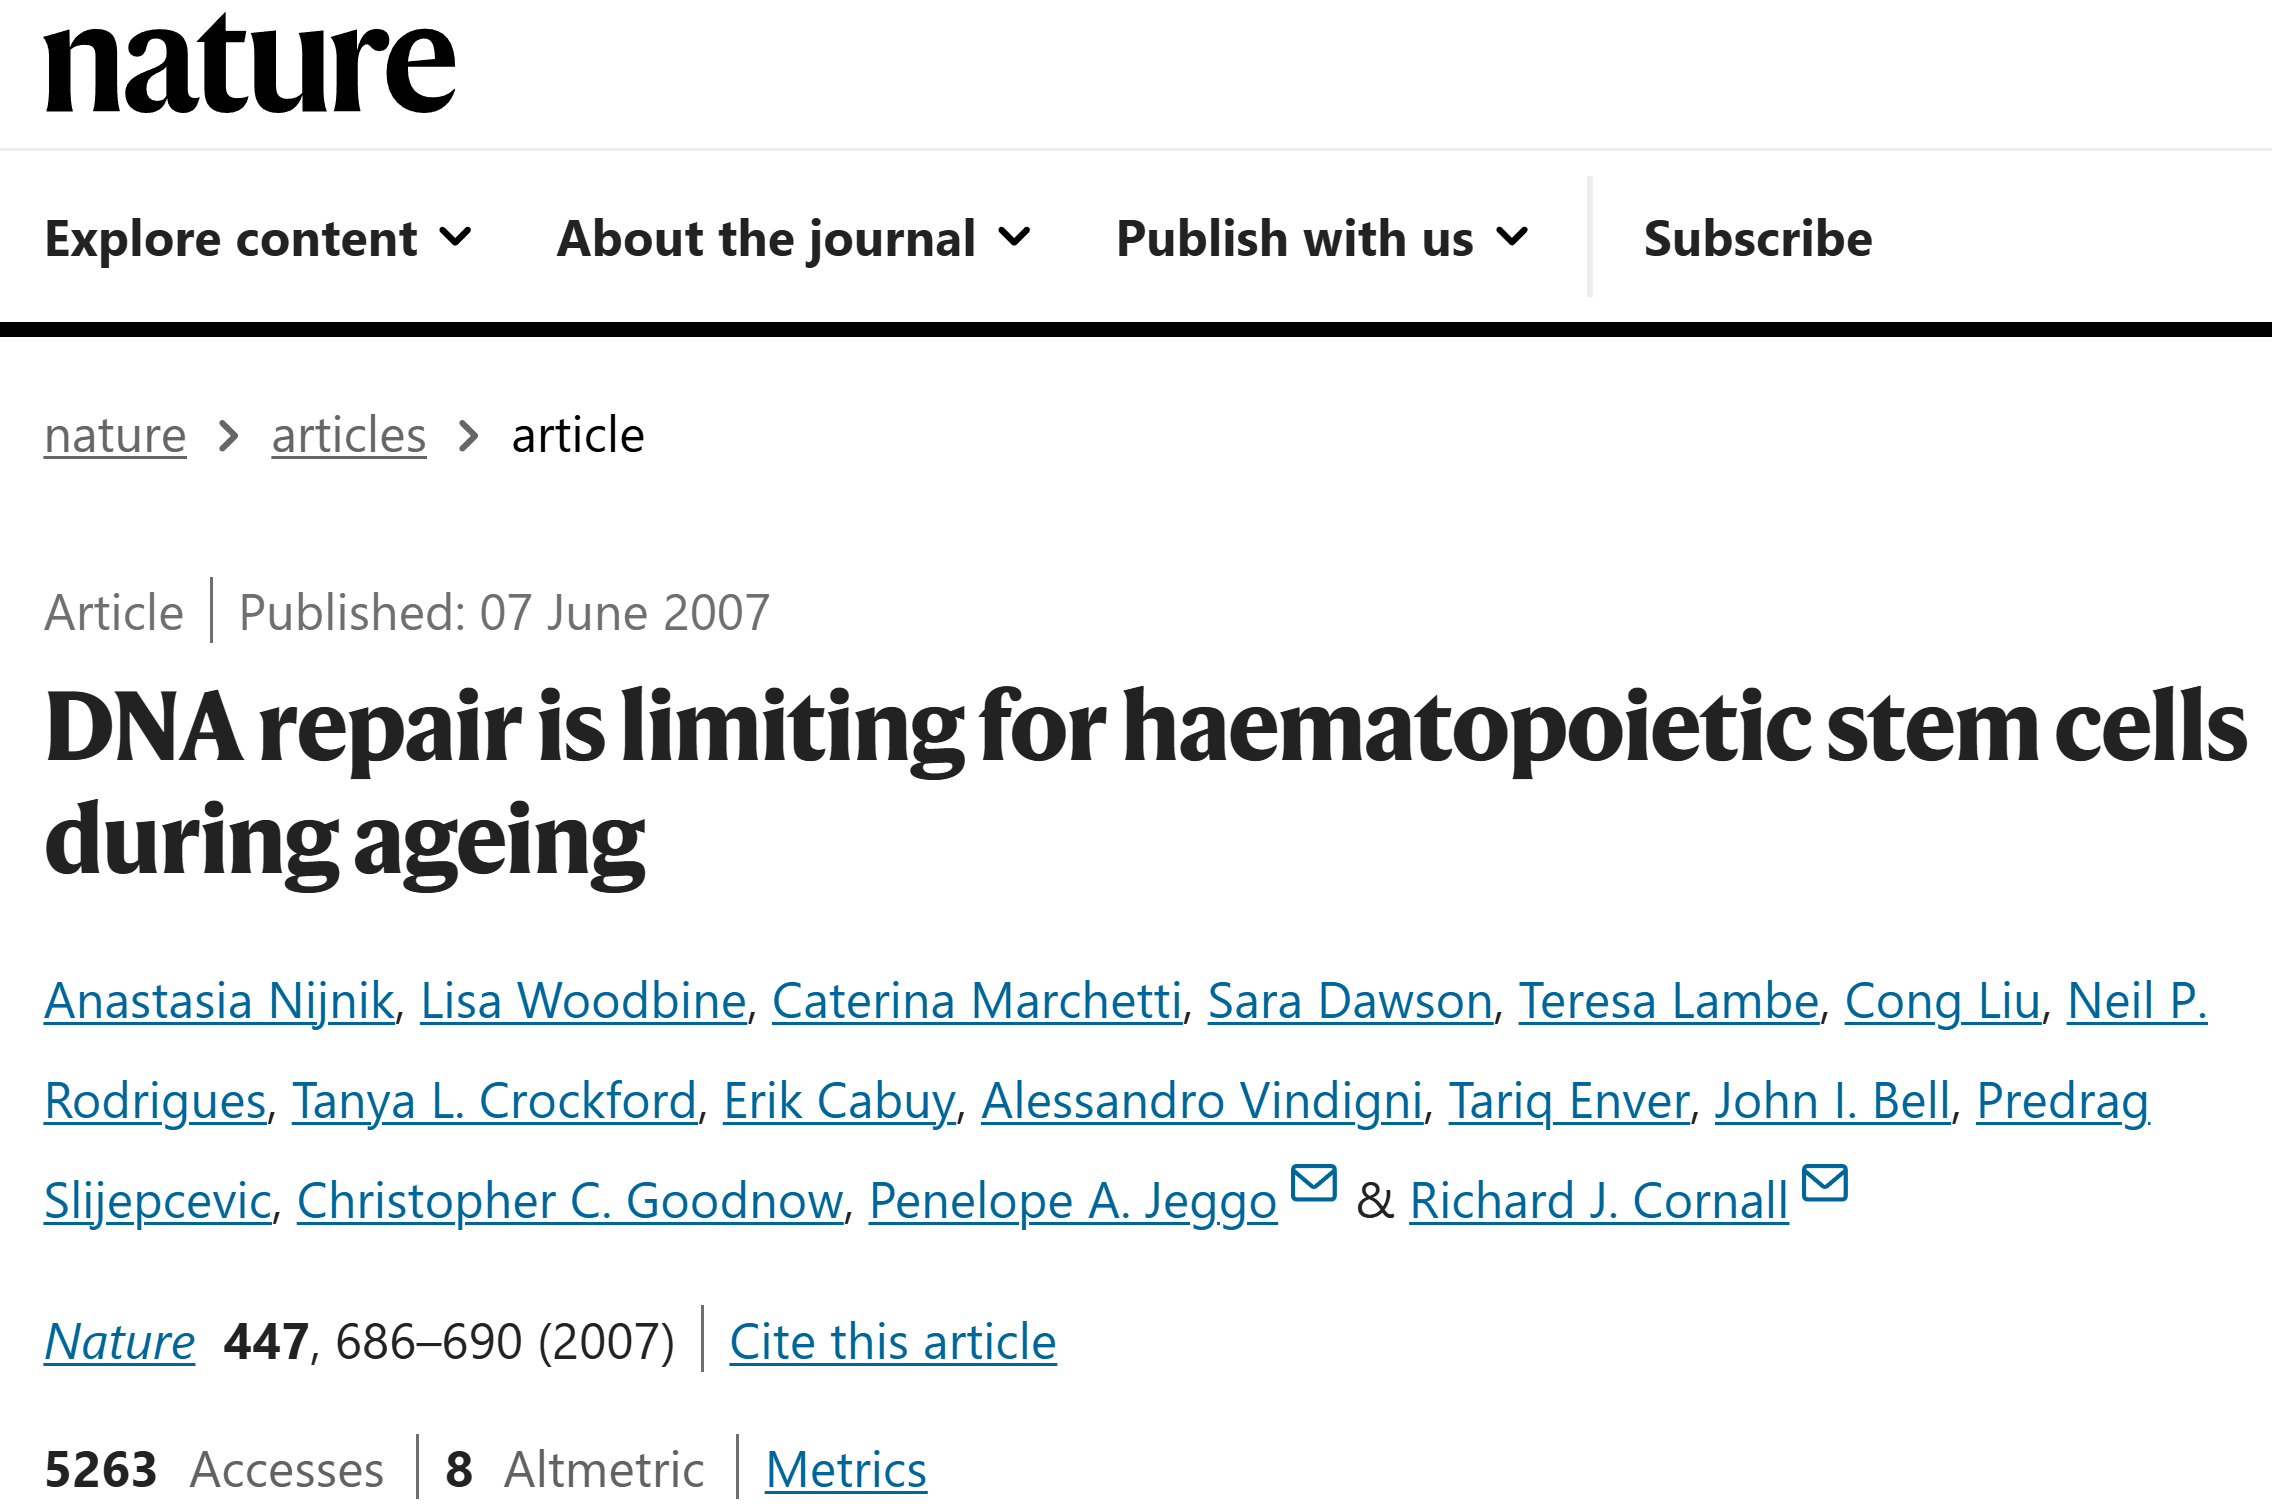Select author Lisa Woodbine
Image resolution: width=2272 pixels, height=1509 pixels.
pyautogui.click(x=583, y=1001)
